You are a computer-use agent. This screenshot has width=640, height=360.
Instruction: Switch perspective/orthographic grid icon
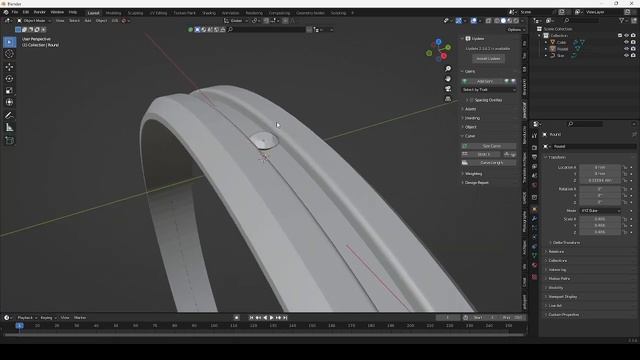[448, 98]
